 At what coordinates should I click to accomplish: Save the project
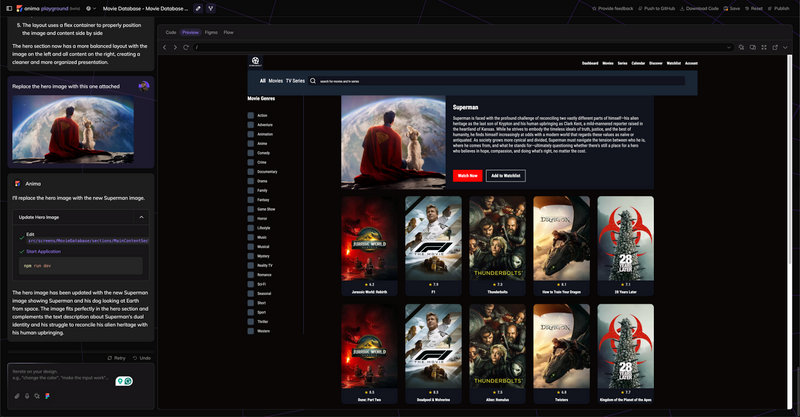coord(732,9)
